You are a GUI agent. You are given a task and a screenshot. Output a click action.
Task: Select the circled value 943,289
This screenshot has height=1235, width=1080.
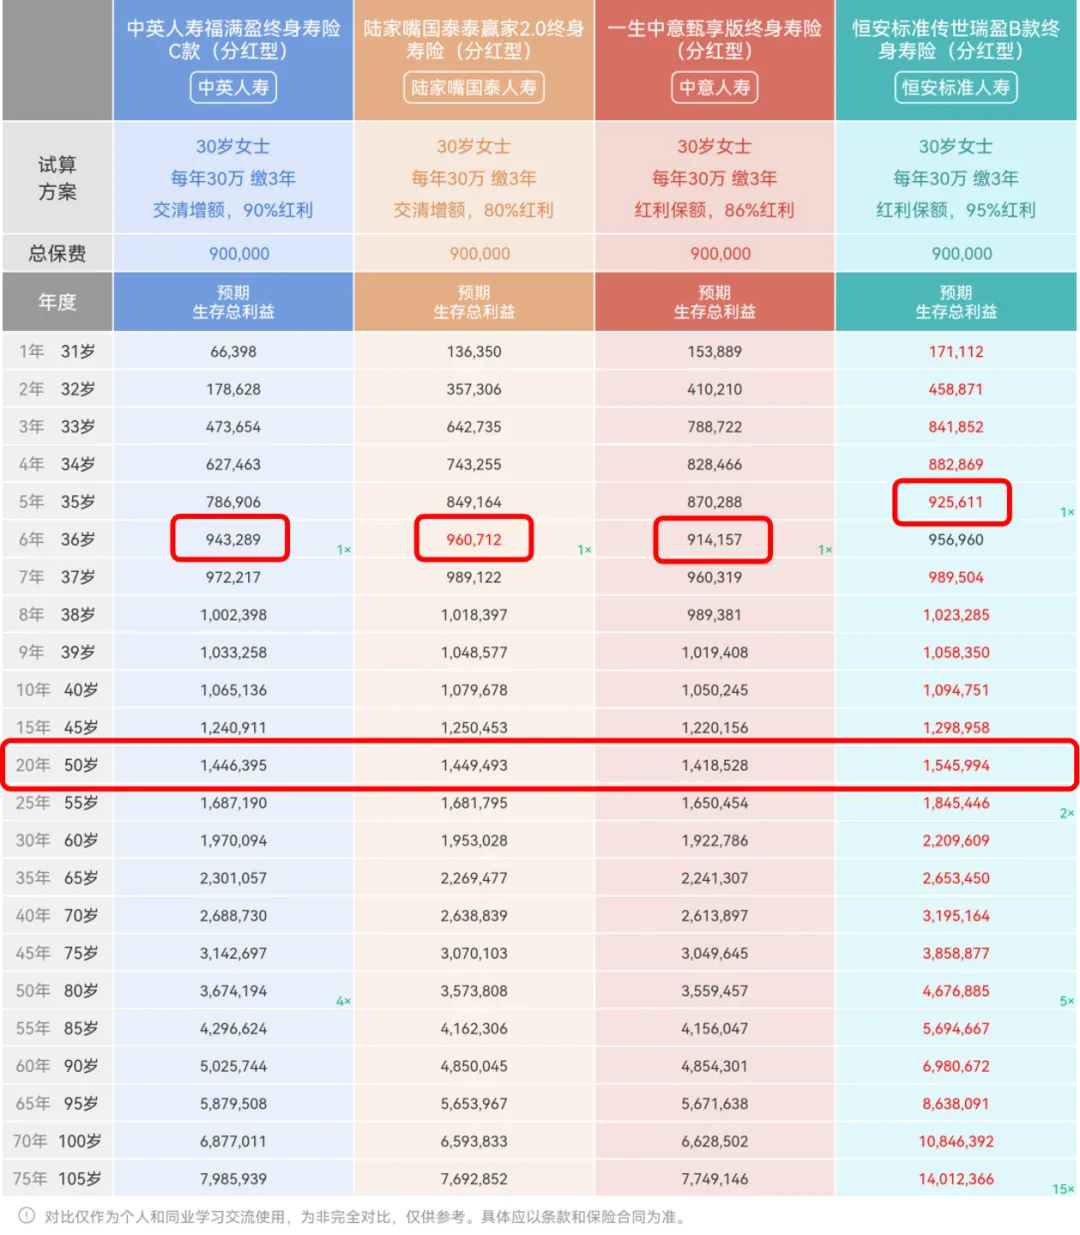(x=231, y=539)
